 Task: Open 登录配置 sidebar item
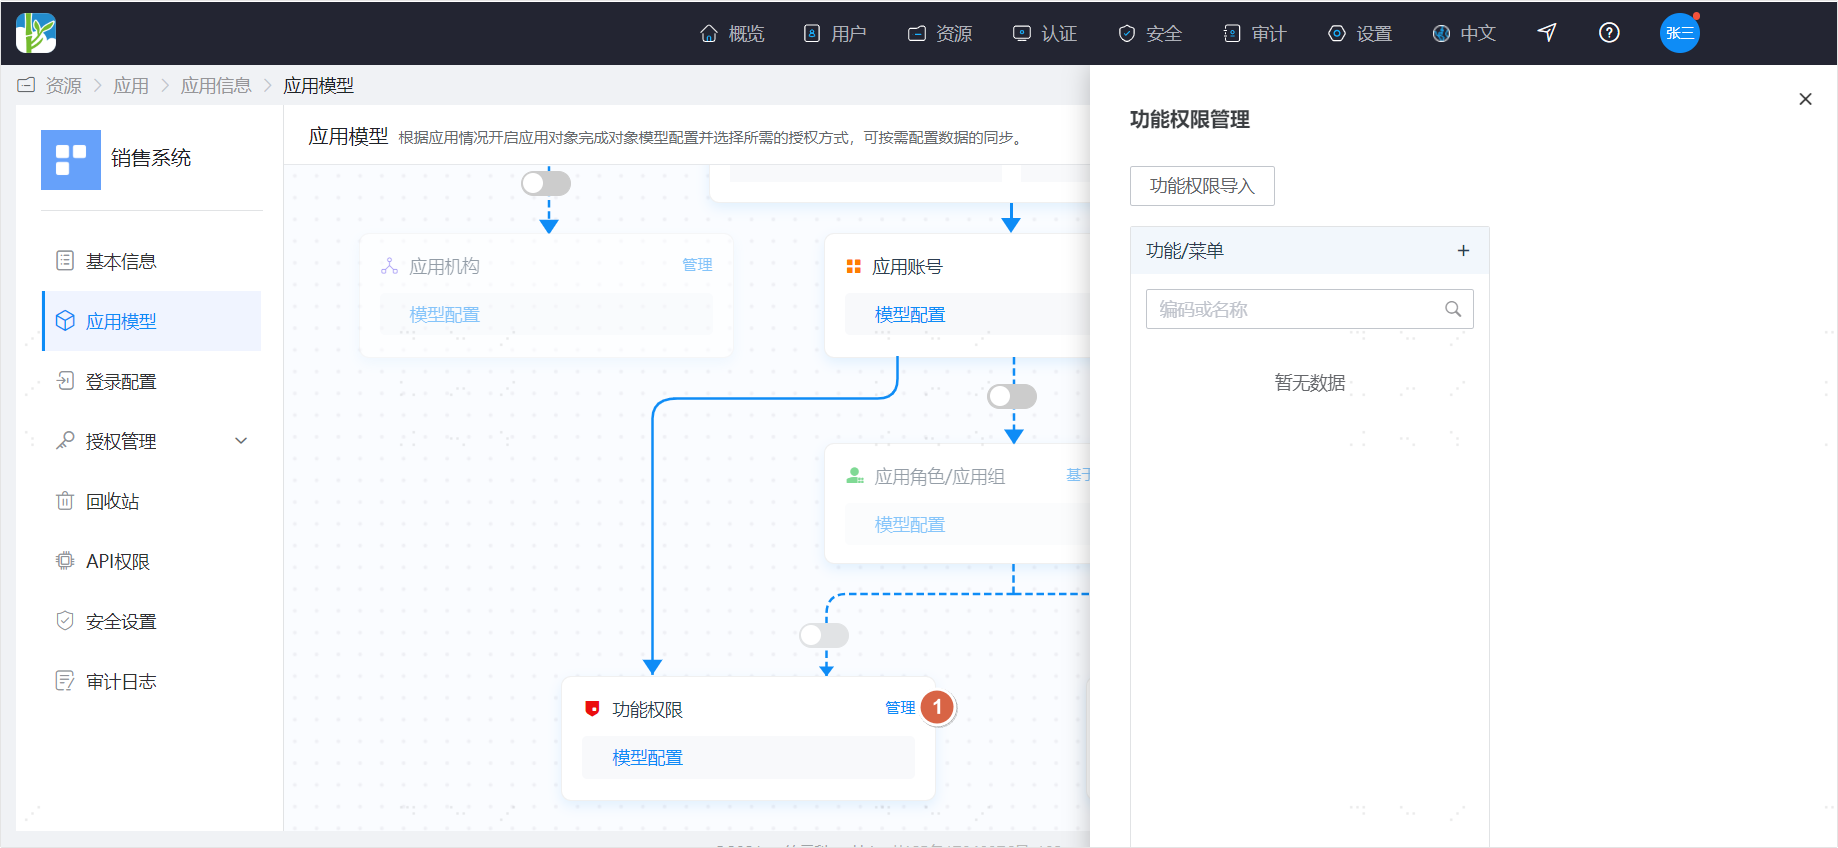click(152, 381)
